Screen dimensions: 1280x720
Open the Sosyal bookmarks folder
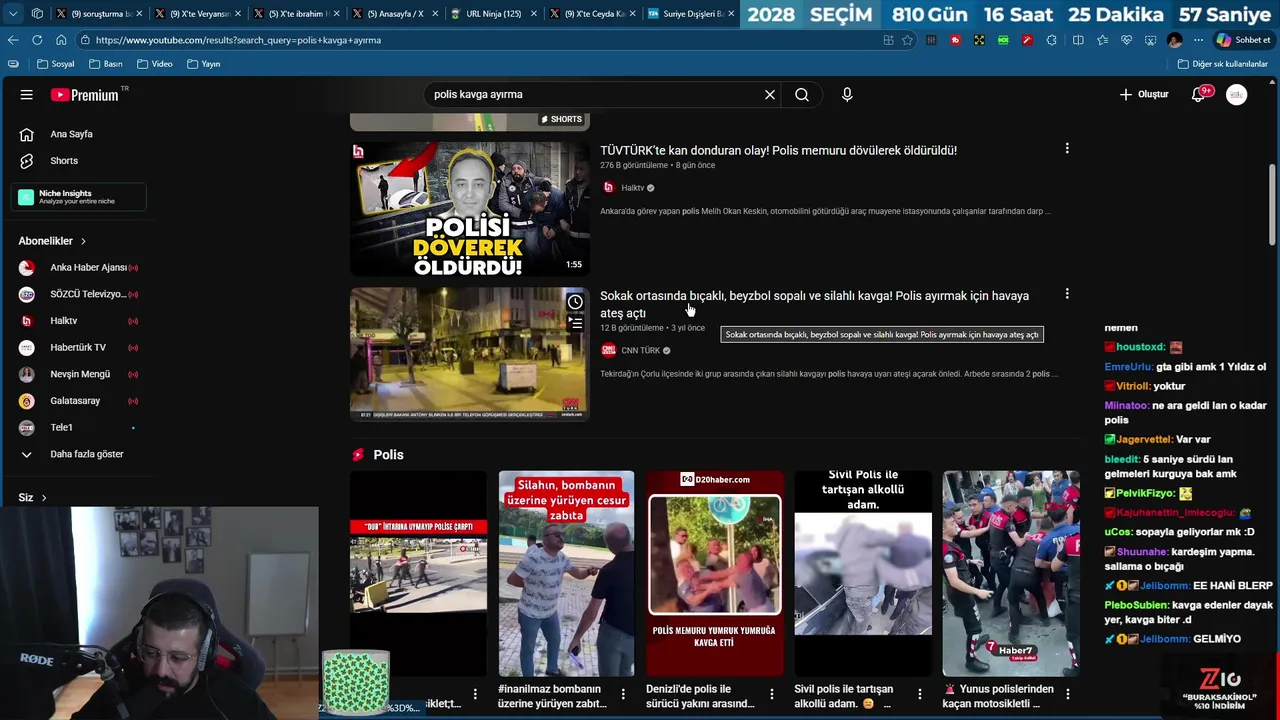56,64
